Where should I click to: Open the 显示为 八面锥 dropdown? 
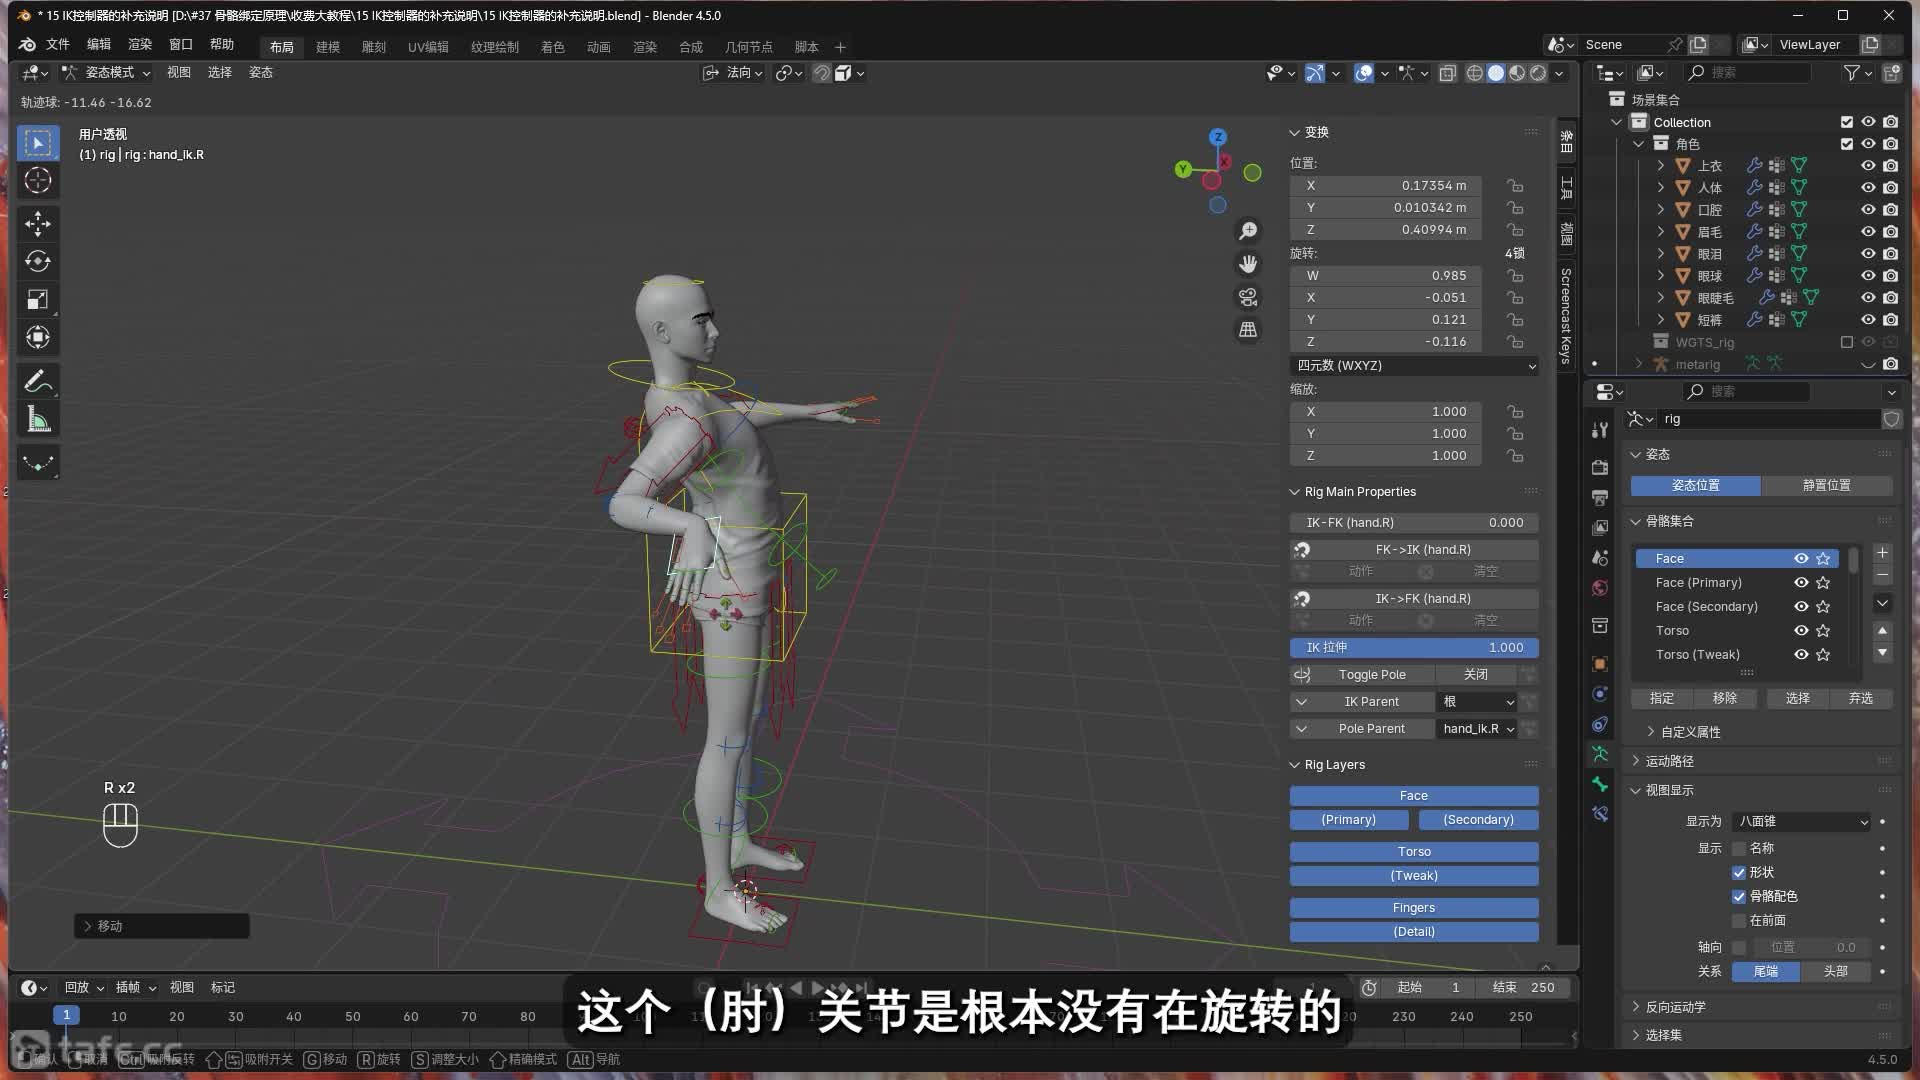(x=1802, y=822)
